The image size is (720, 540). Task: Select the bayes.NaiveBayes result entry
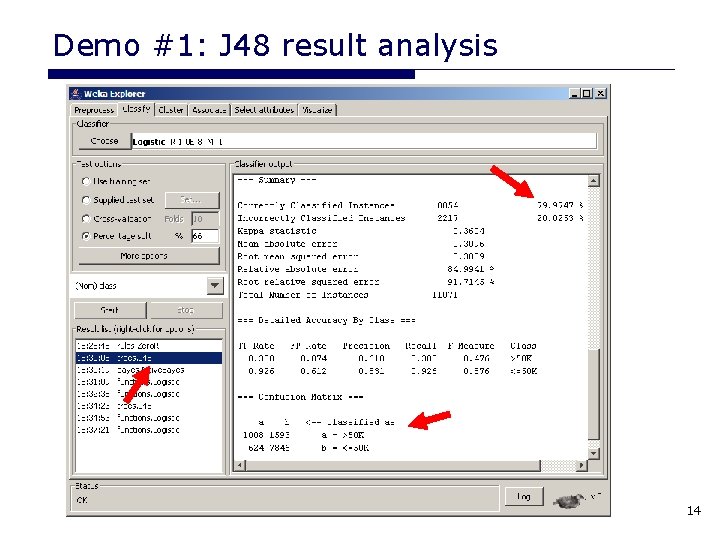pyautogui.click(x=148, y=370)
